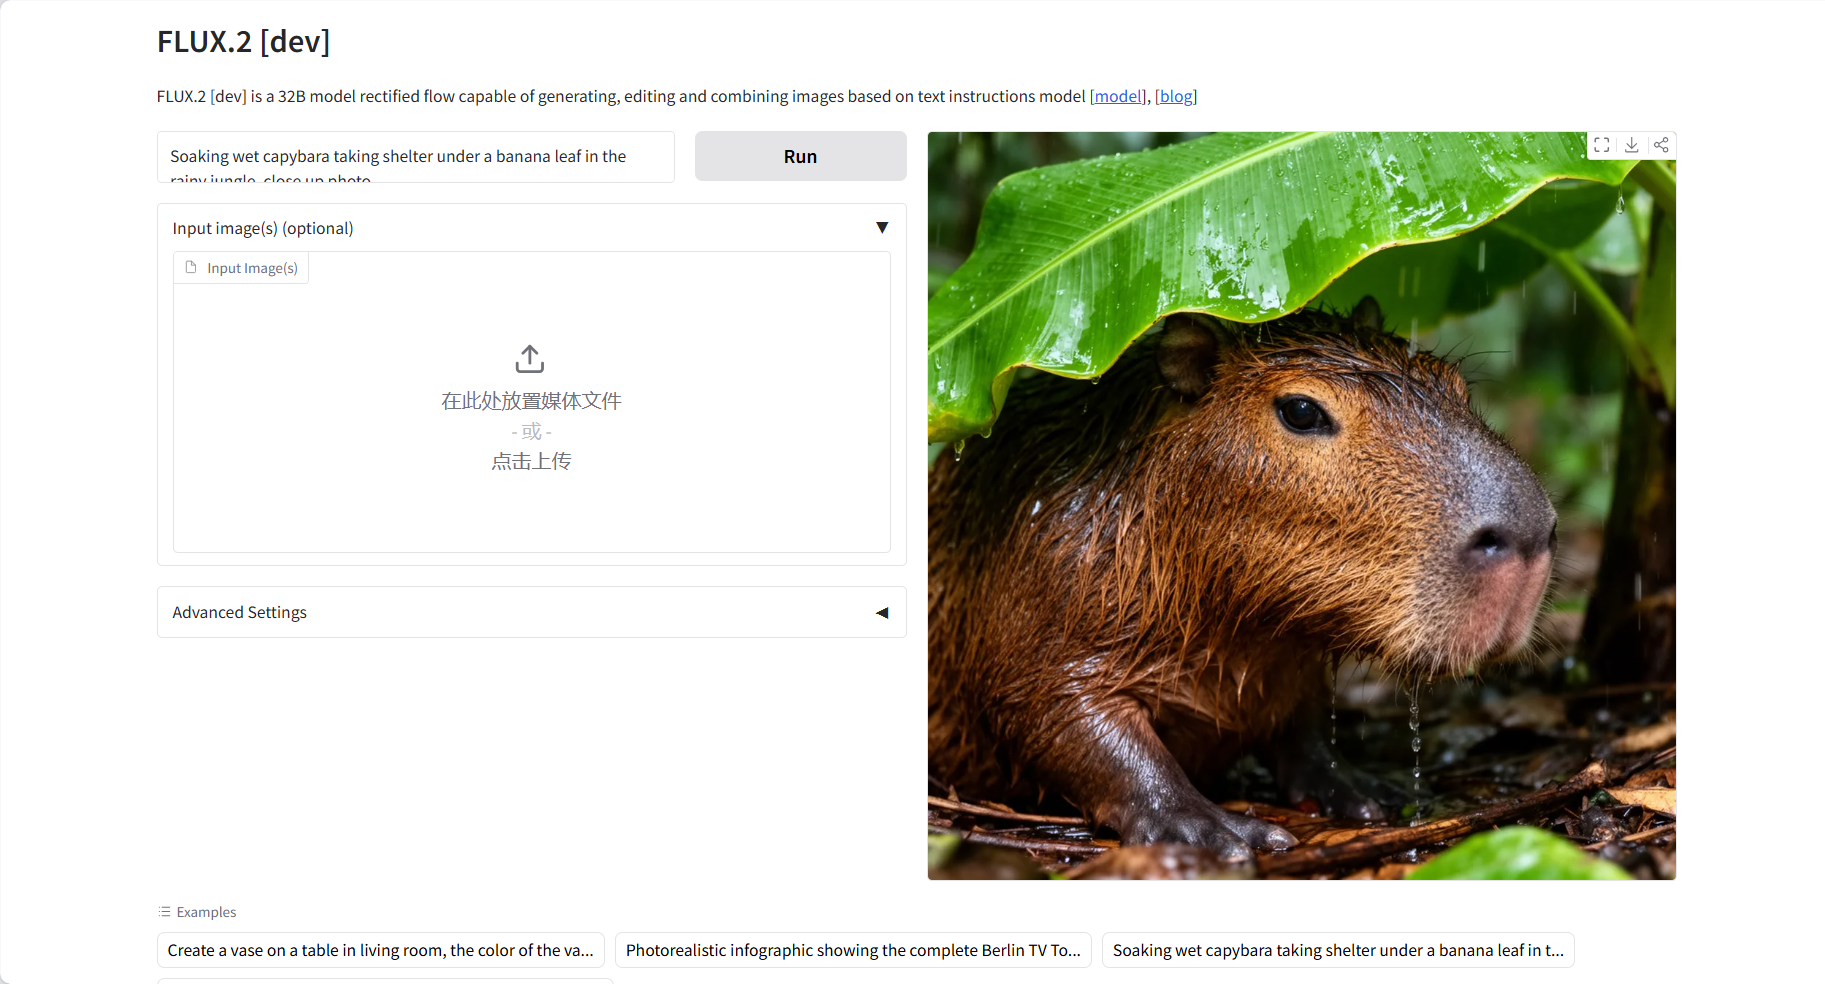The width and height of the screenshot is (1825, 984).
Task: Collapse the Input image(s) (optional) section
Action: pyautogui.click(x=881, y=228)
